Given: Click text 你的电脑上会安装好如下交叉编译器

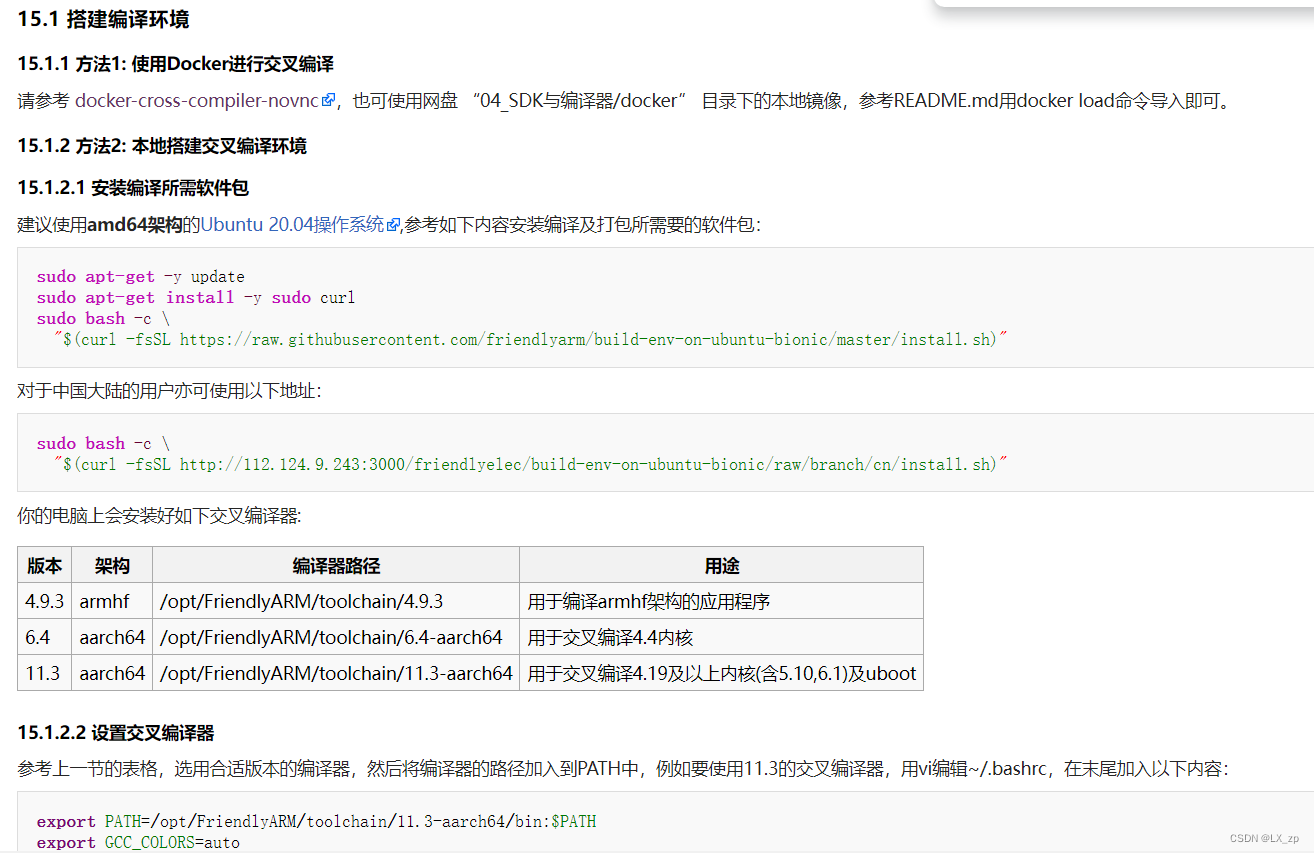Looking at the screenshot, I should click(x=159, y=516).
